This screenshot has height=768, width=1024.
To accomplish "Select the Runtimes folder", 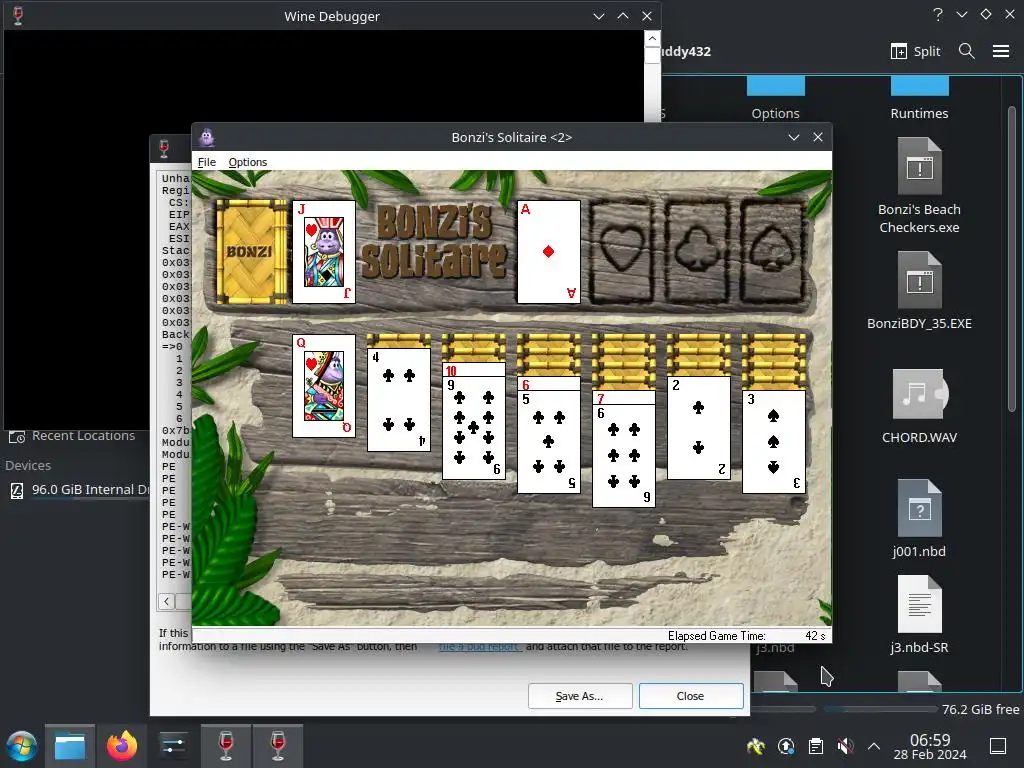I will coord(919,98).
